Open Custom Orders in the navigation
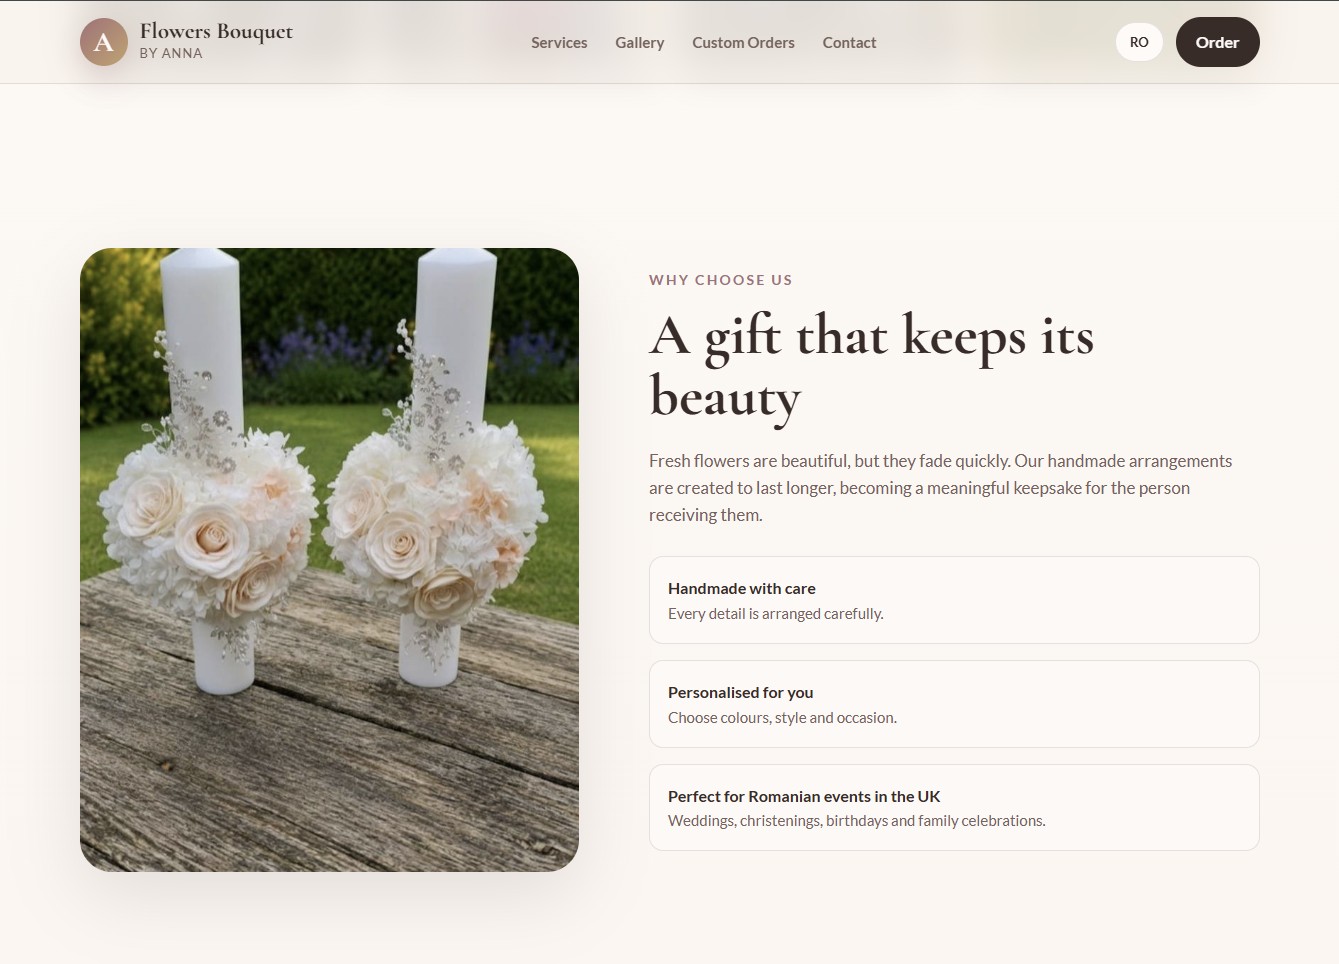The height and width of the screenshot is (964, 1339). point(743,42)
